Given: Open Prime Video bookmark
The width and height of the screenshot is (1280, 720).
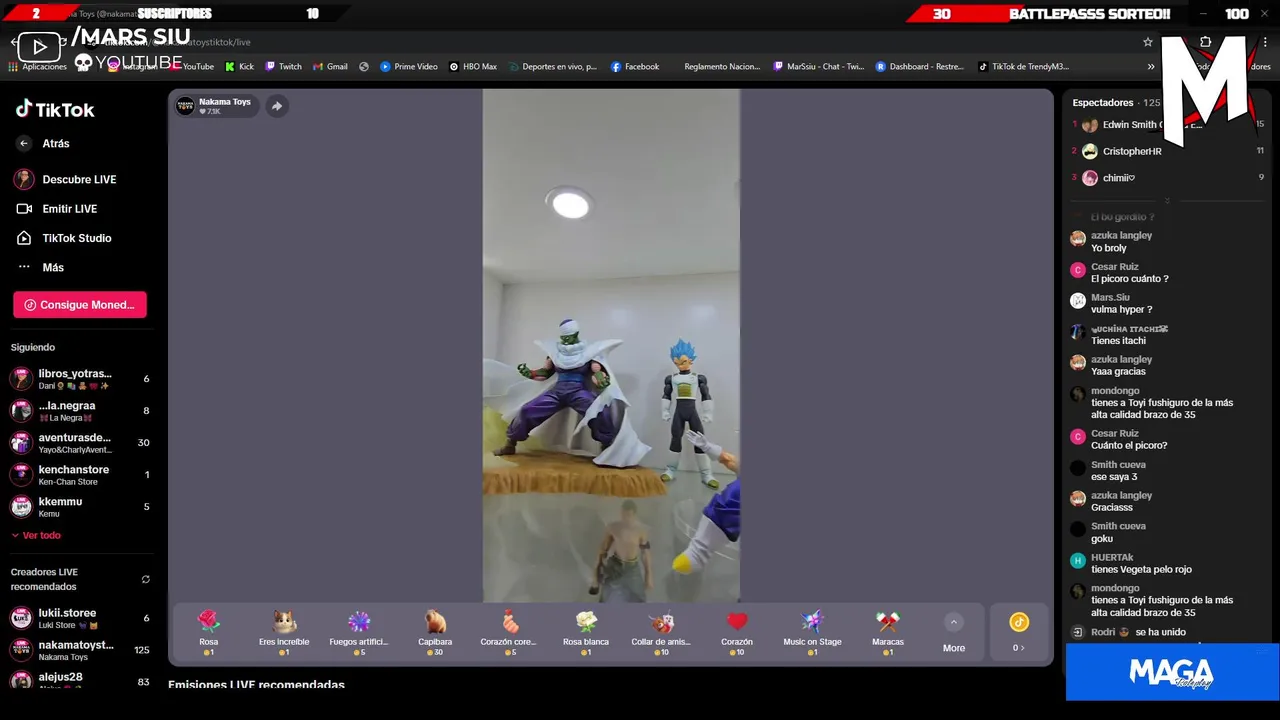Looking at the screenshot, I should click(x=409, y=67).
